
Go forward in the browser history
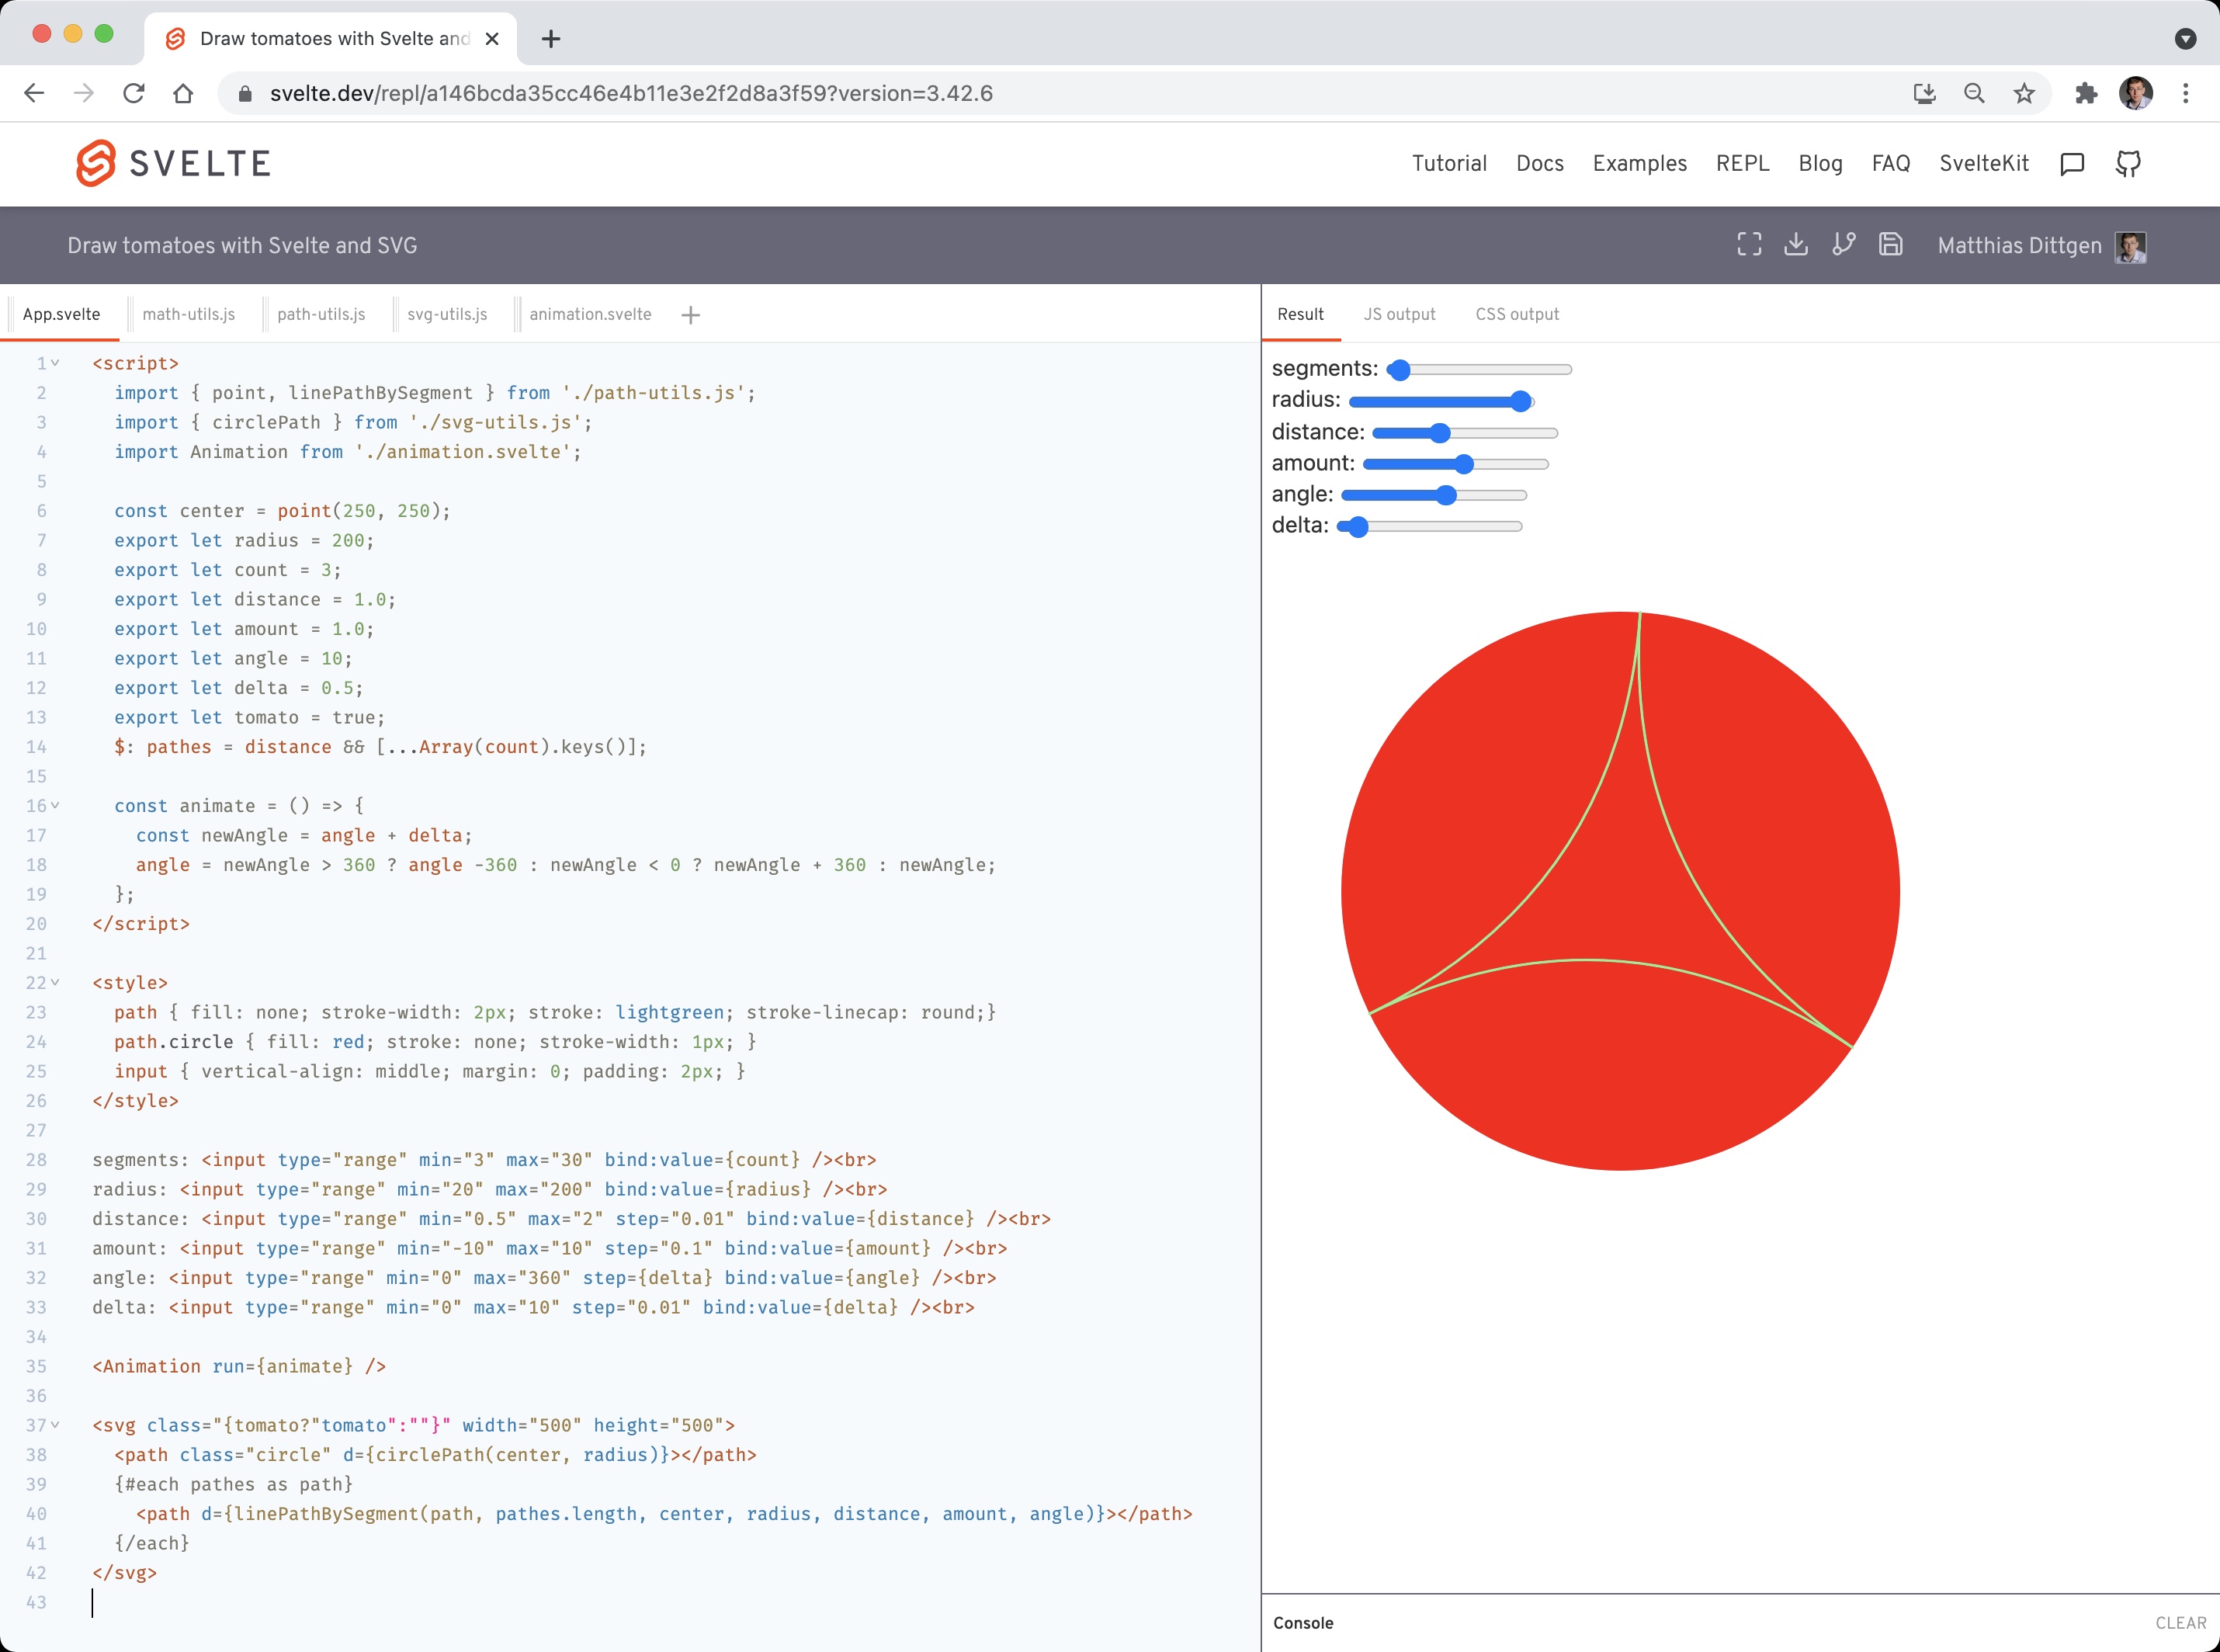point(84,93)
